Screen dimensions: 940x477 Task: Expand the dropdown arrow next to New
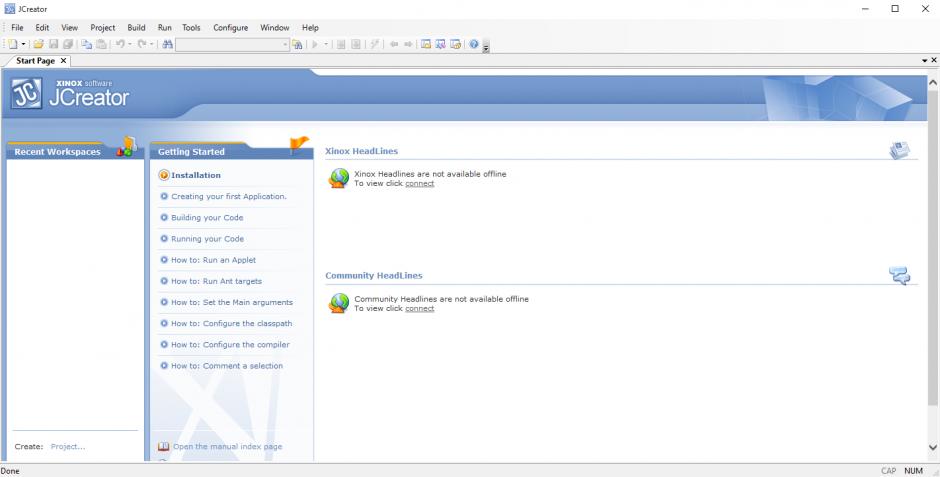pyautogui.click(x=24, y=44)
